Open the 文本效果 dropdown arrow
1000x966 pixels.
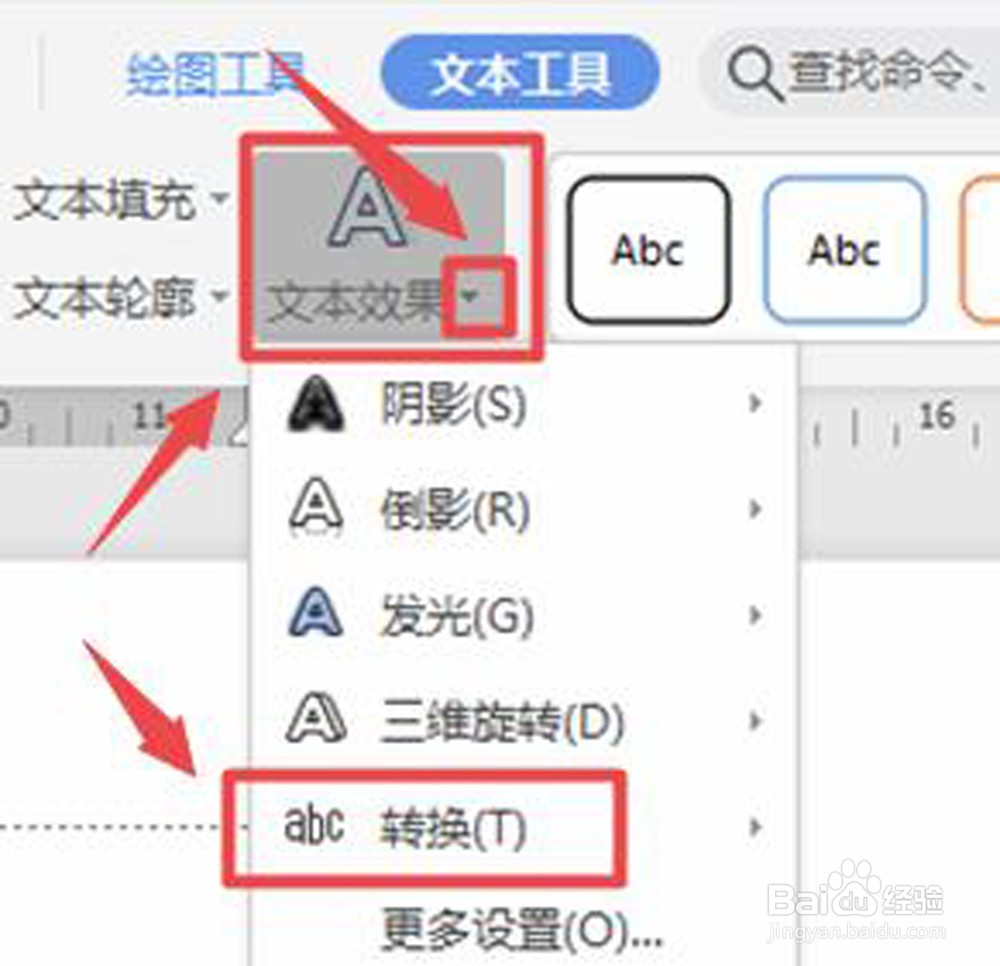[x=470, y=296]
